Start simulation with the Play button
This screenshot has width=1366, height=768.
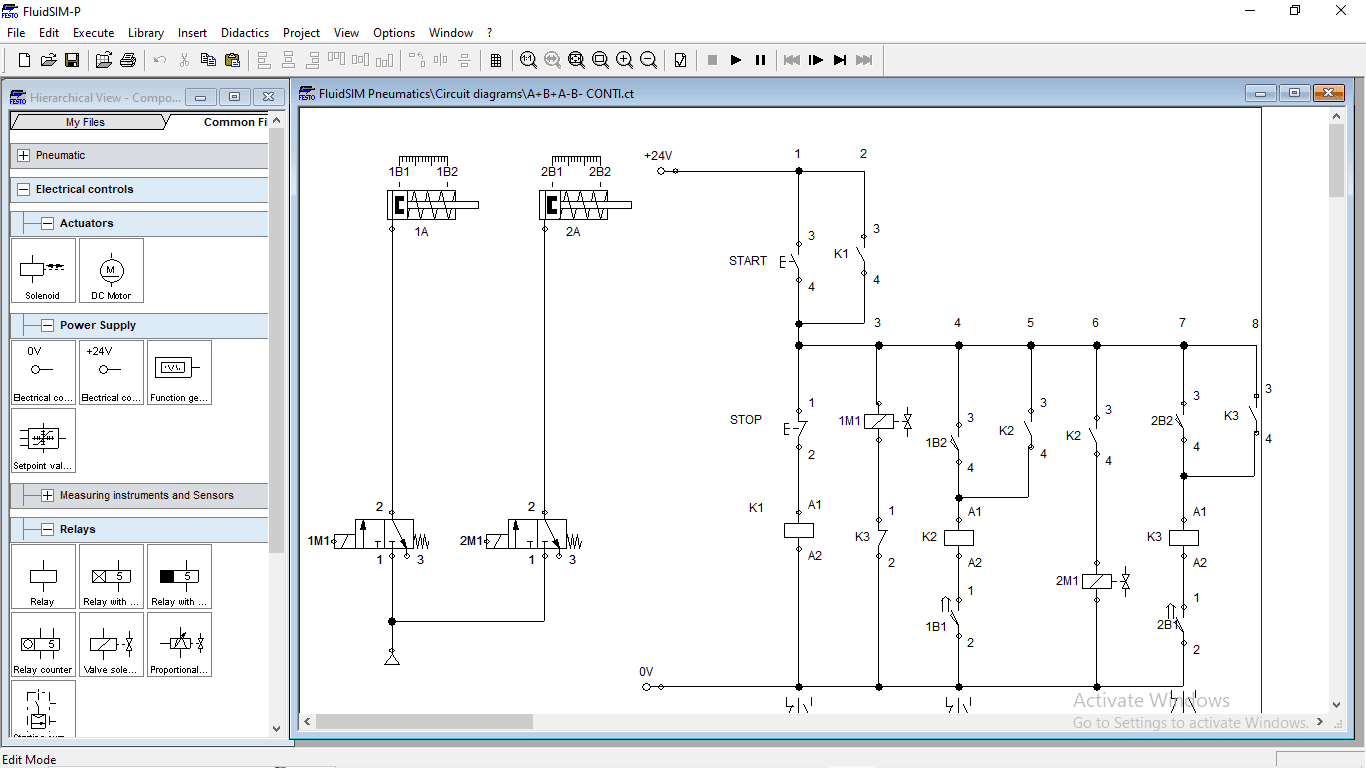coord(736,60)
